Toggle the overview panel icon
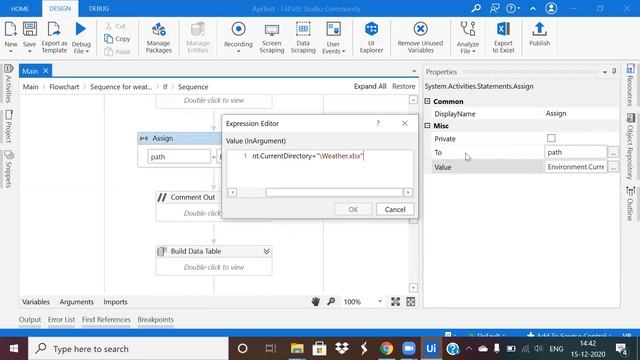 point(411,302)
